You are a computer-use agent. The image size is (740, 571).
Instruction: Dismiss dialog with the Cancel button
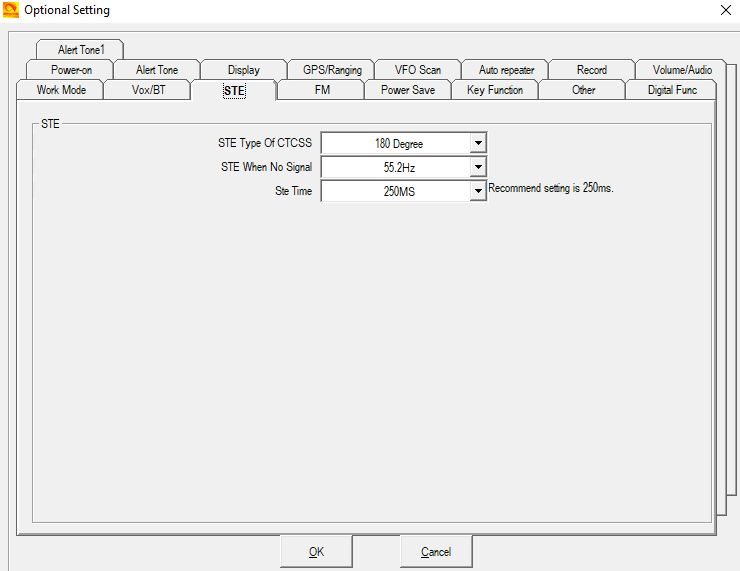point(436,552)
